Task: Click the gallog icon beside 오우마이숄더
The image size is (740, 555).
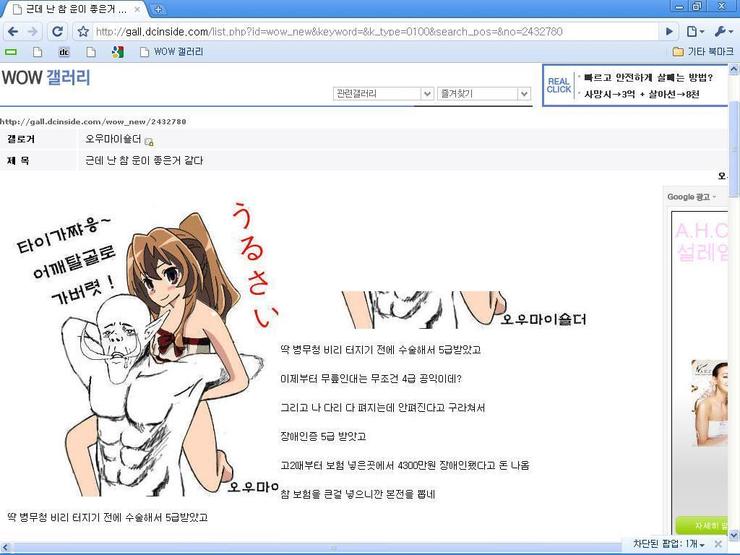Action: pyautogui.click(x=149, y=141)
